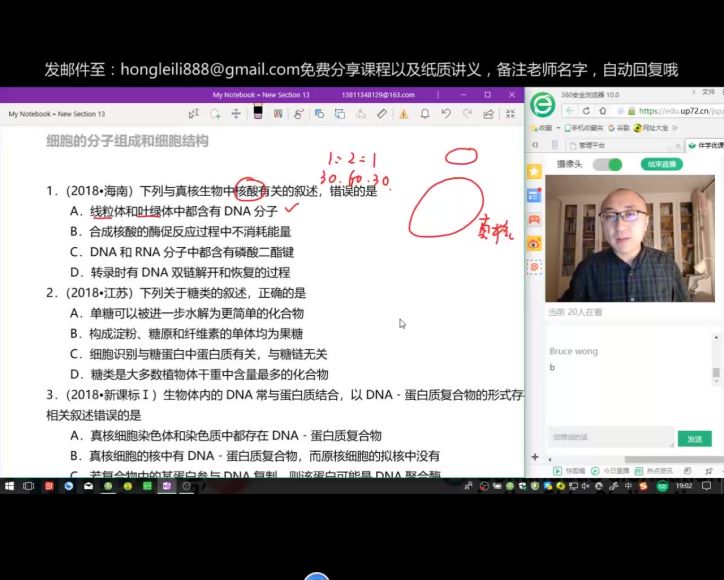Click the yellow warning triangle icon
The height and width of the screenshot is (580, 724).
(x=404, y=114)
